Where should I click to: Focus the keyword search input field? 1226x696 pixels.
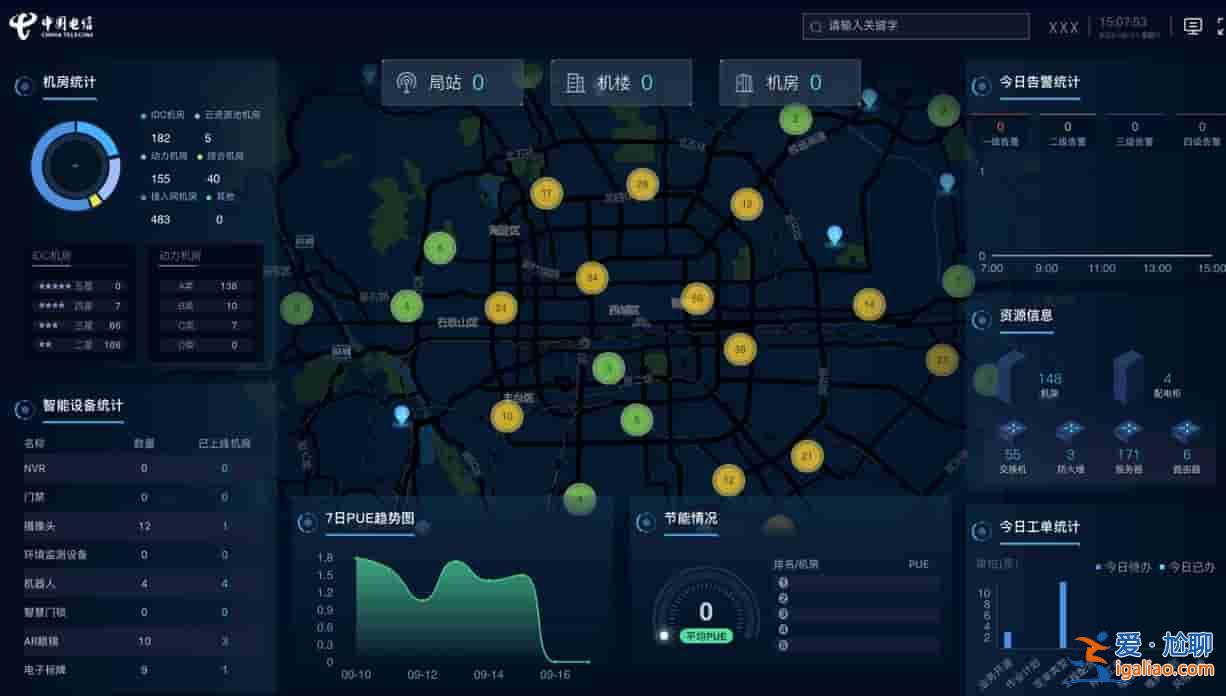point(916,26)
